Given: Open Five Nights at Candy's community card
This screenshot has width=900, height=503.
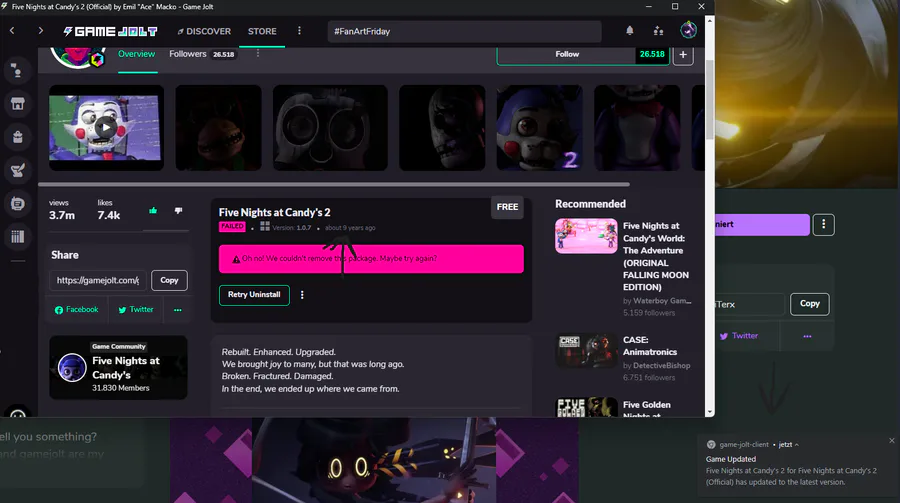Looking at the screenshot, I should pos(118,367).
